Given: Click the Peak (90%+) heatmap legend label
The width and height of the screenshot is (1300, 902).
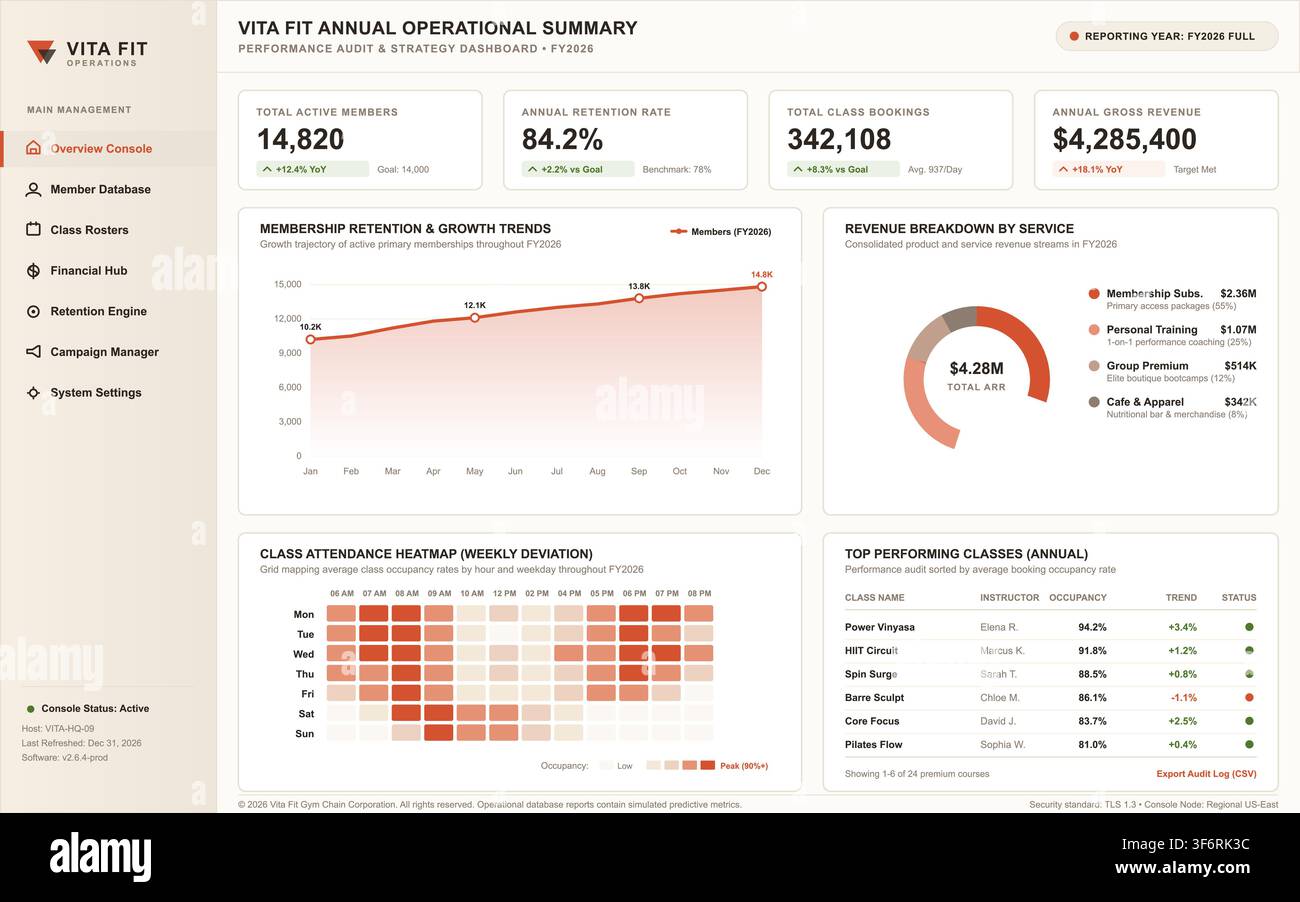Looking at the screenshot, I should [744, 766].
